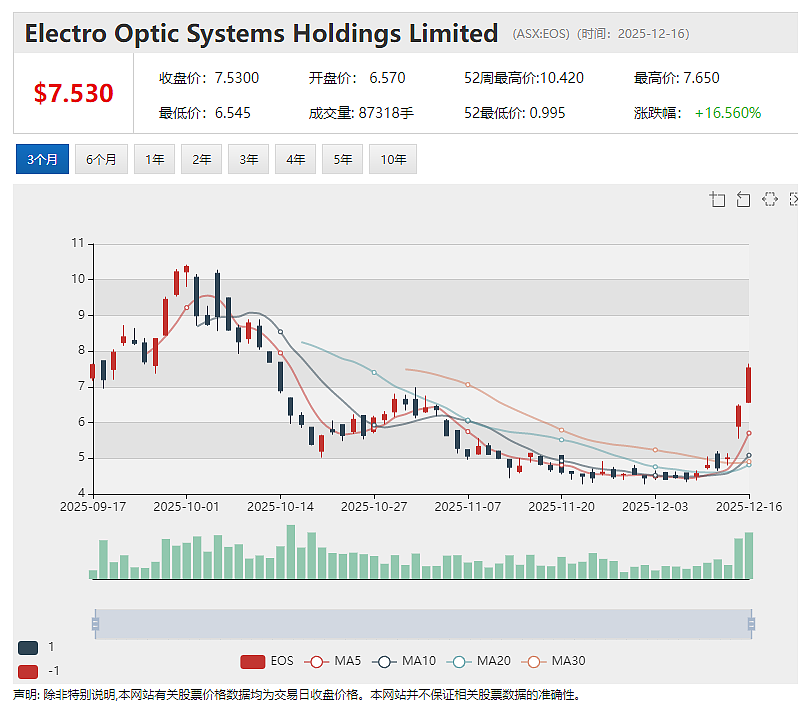The height and width of the screenshot is (714, 810).
Task: Click the 2025-12-16 header date
Action: [651, 34]
